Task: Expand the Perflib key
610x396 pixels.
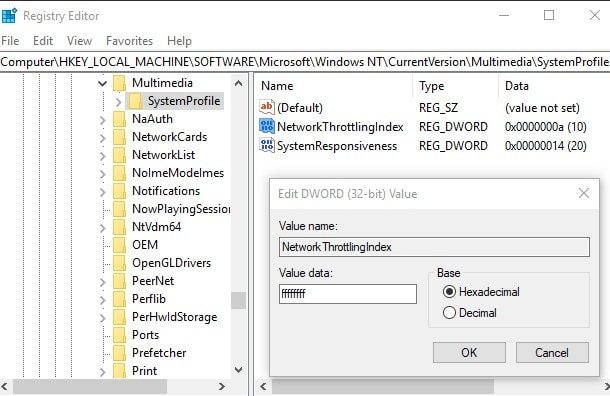Action: (x=102, y=300)
